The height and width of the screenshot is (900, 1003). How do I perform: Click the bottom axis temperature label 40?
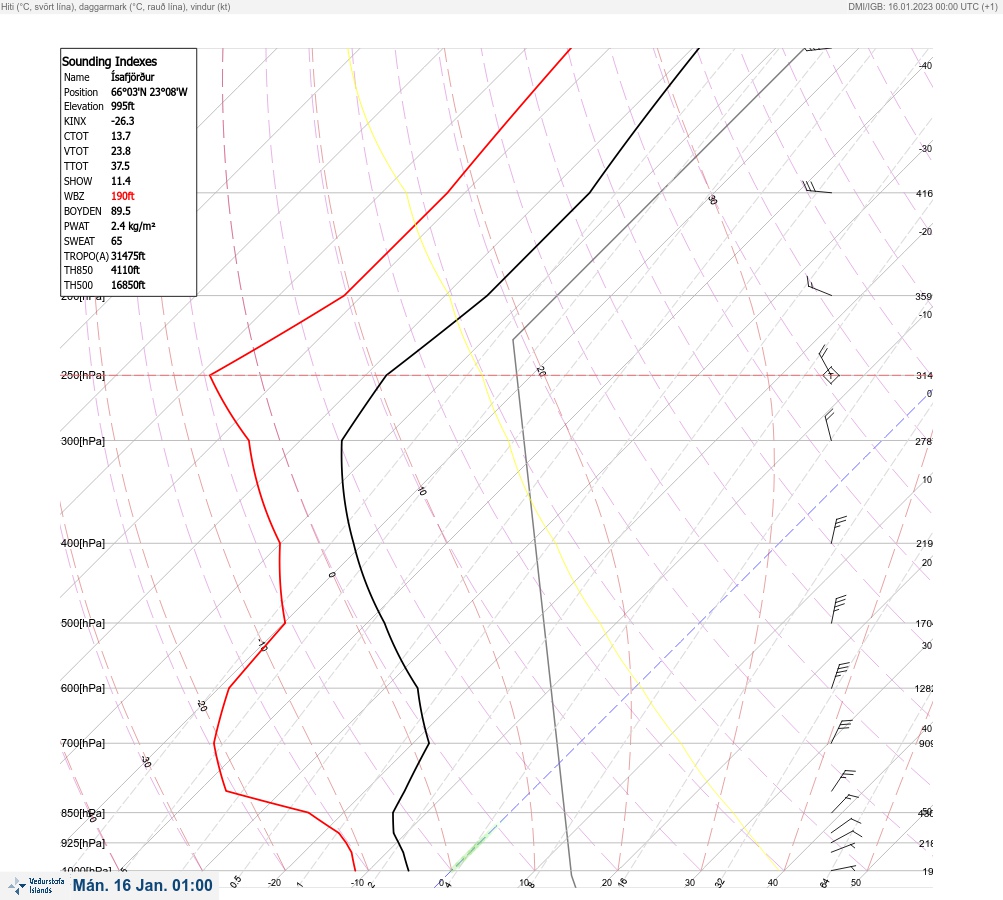click(773, 883)
